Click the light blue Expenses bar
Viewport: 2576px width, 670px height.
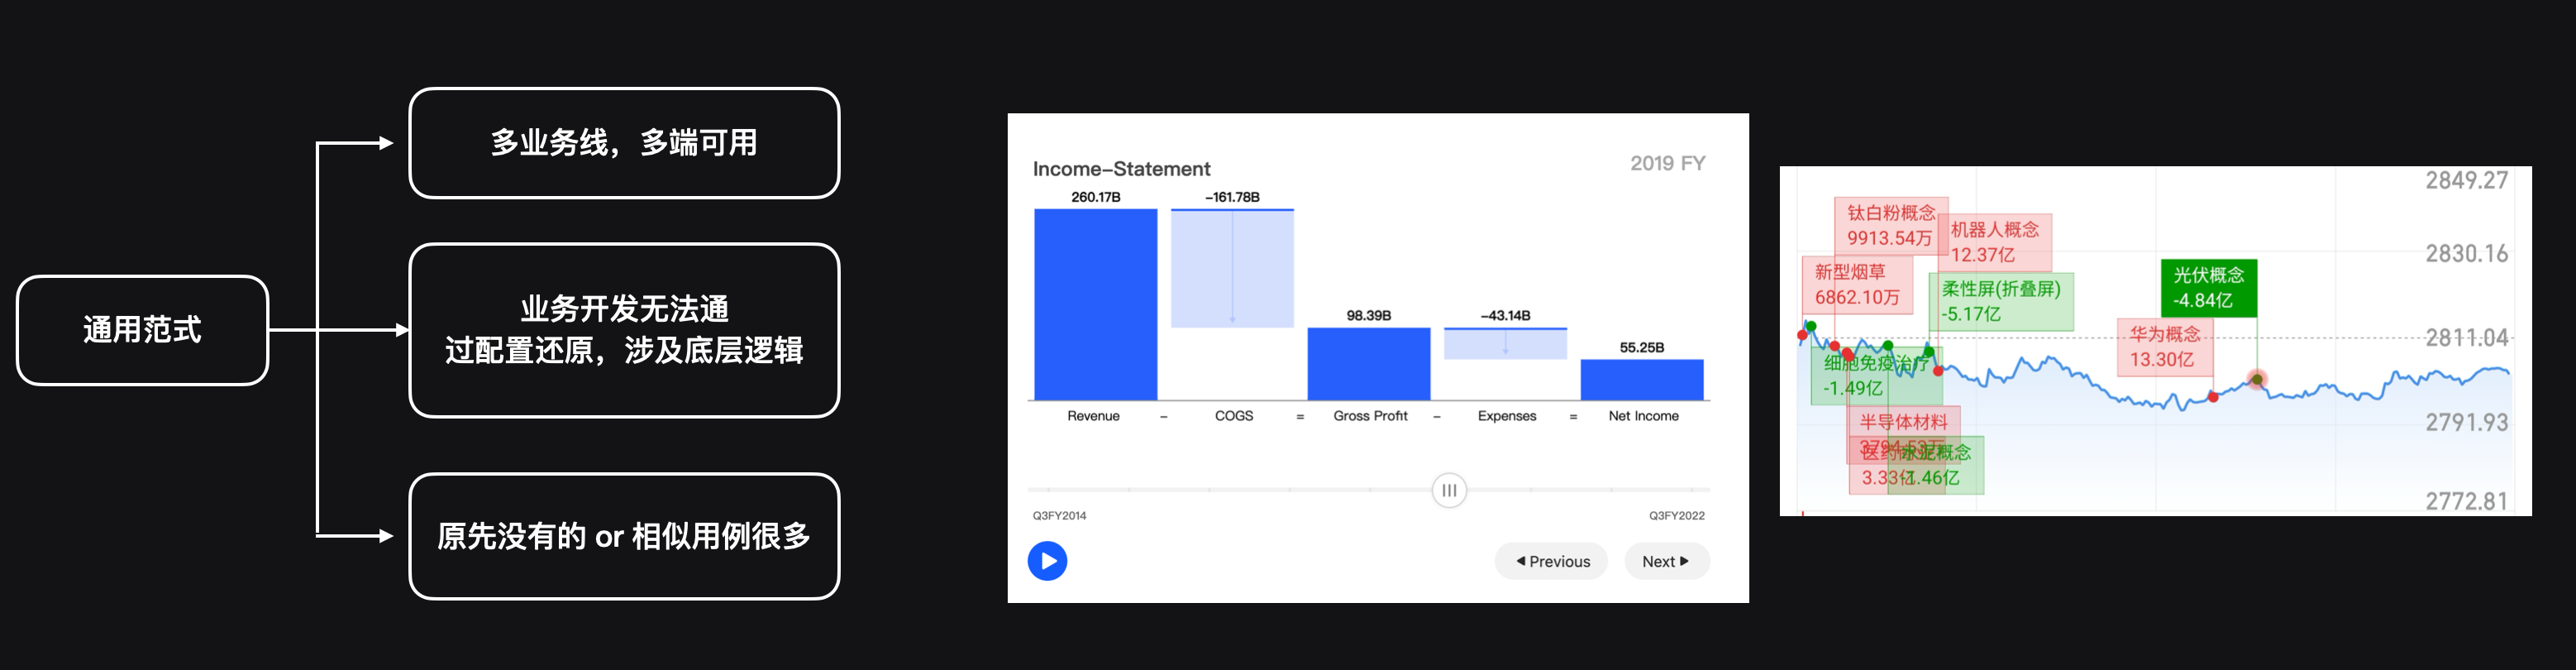[x=1505, y=343]
